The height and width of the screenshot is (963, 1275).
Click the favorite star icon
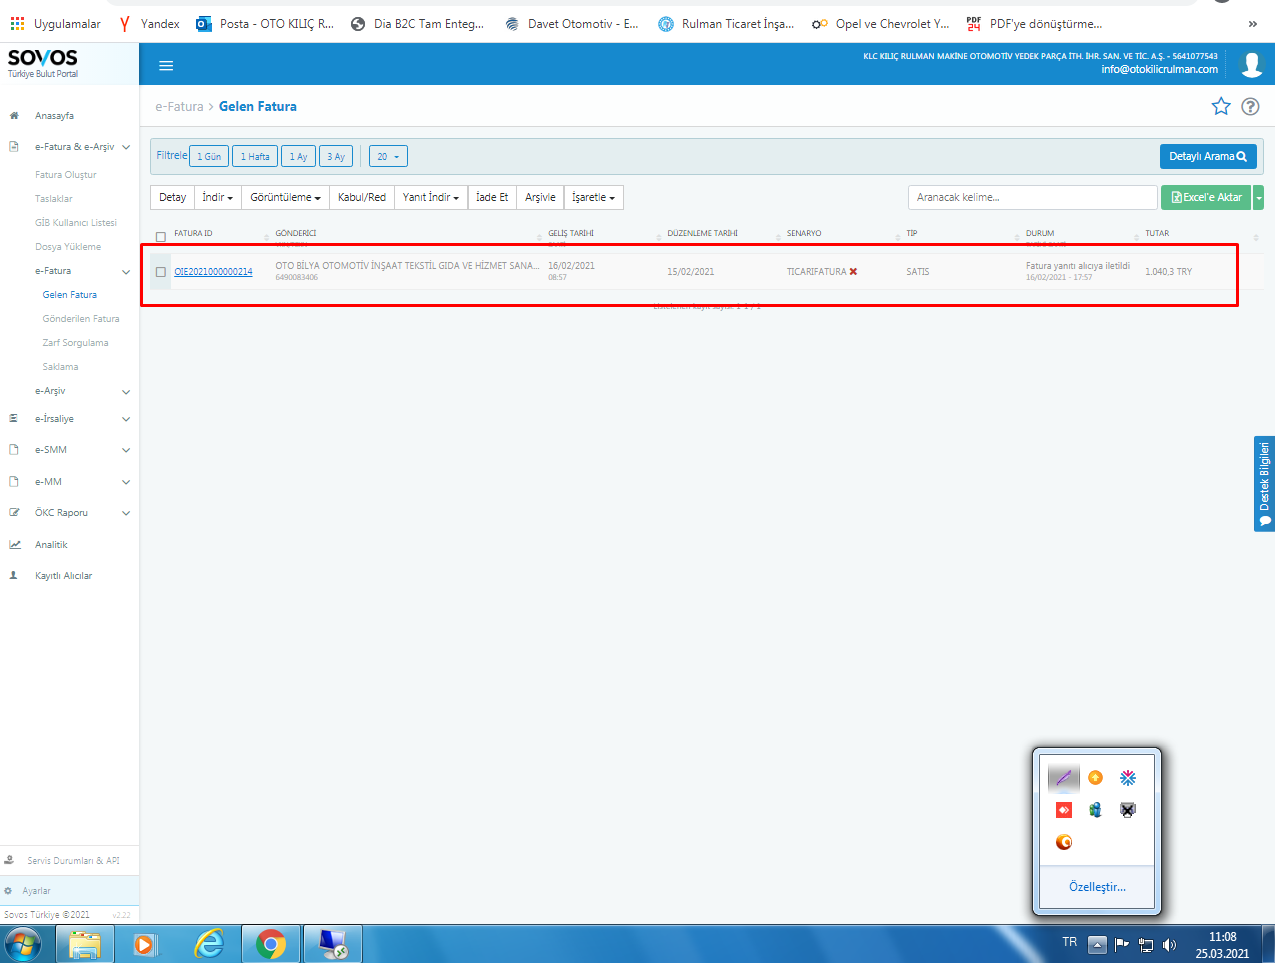pyautogui.click(x=1221, y=107)
